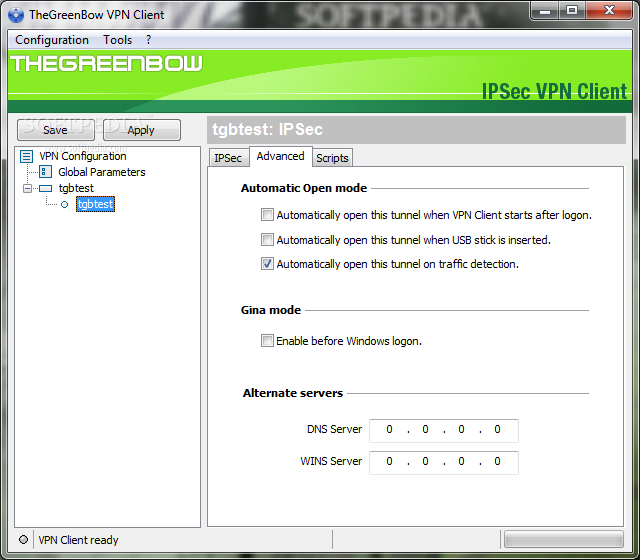Screen dimensions: 640x560
Task: Click the status bar progress bar
Action: pos(563,539)
